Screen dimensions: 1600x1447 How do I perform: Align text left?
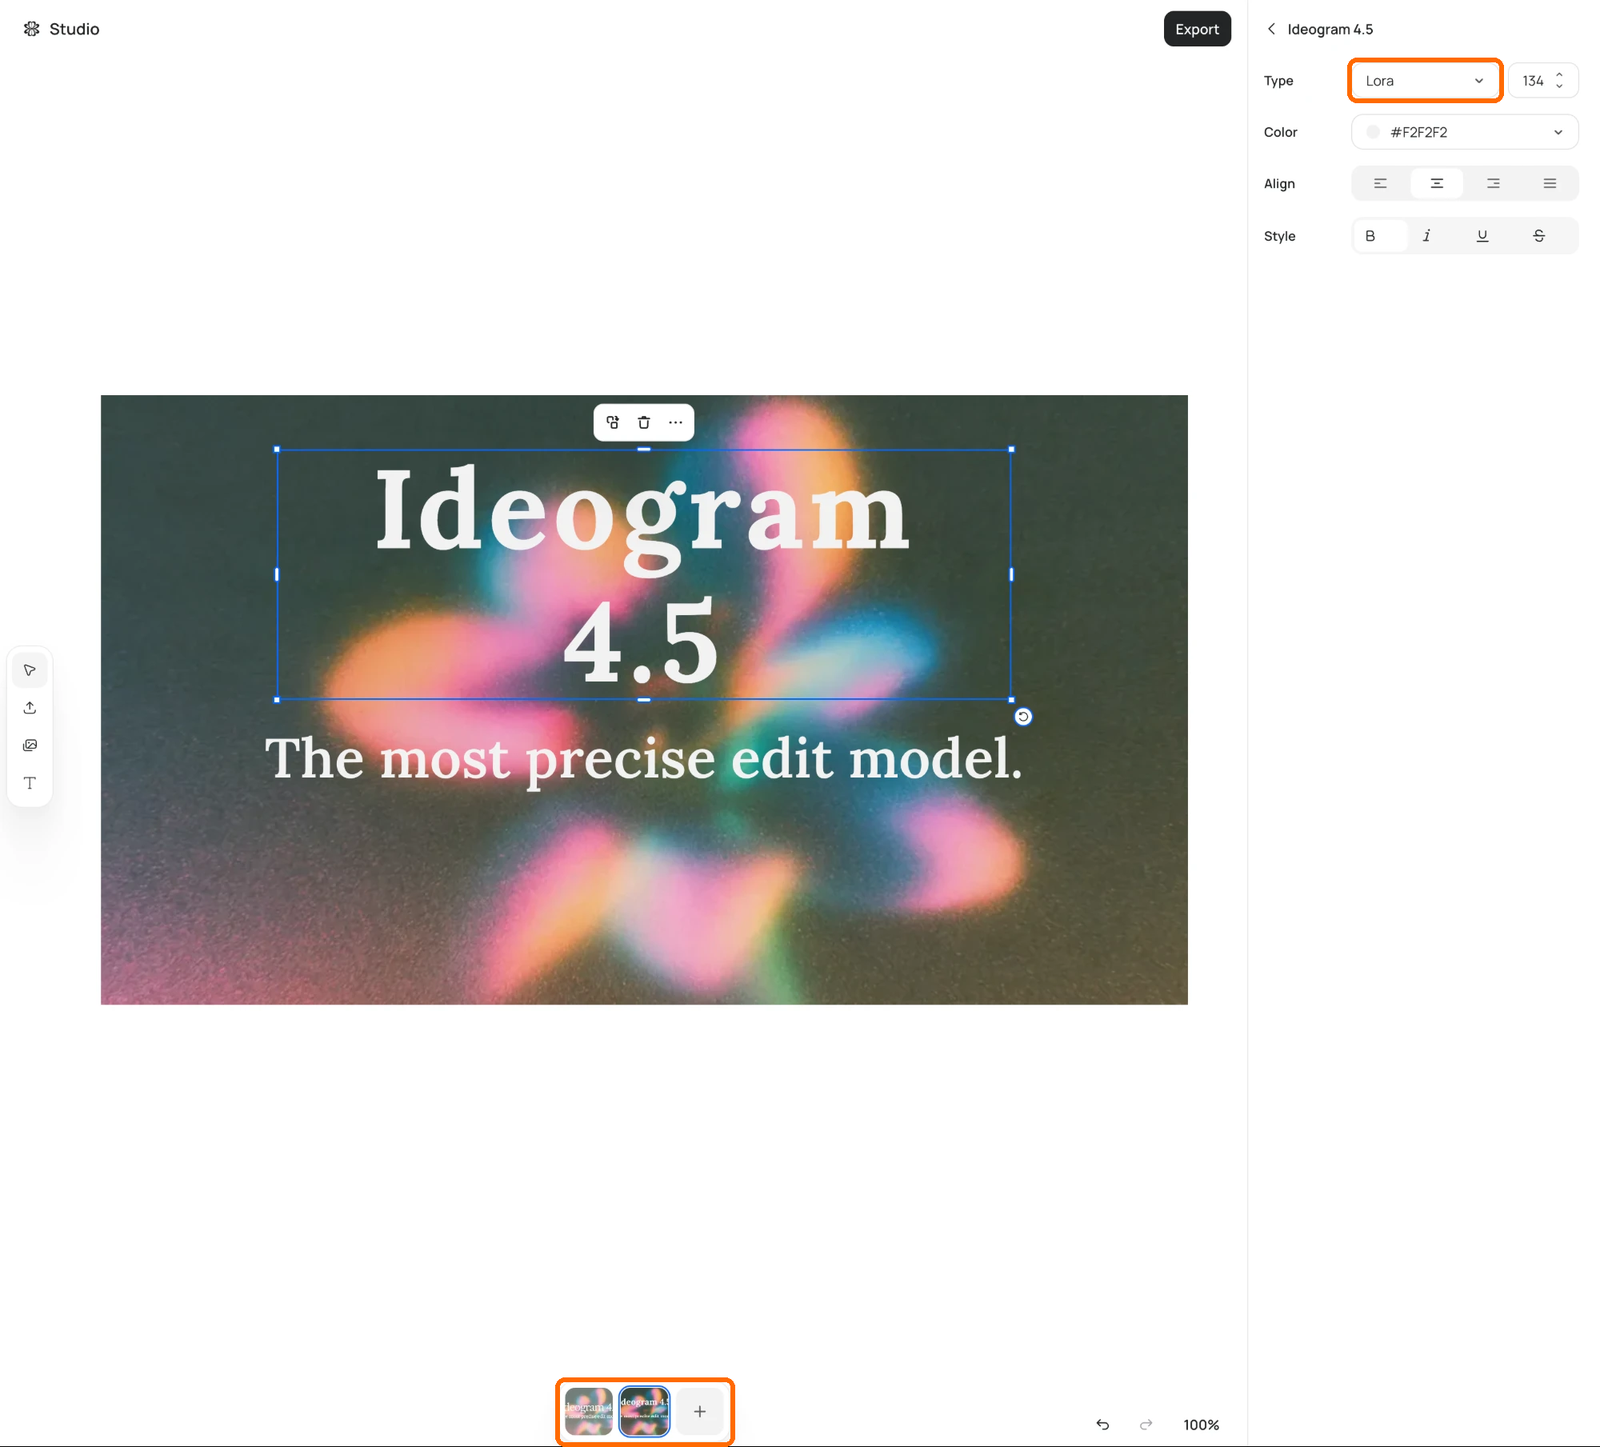click(1380, 183)
